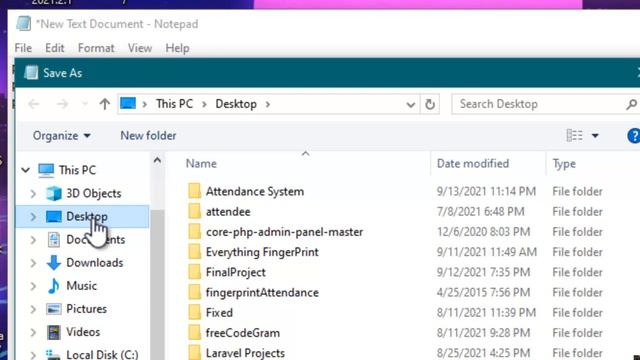Screen dimensions: 640x360
Task: Select 3D Objects in the sidebar
Action: coord(94,193)
